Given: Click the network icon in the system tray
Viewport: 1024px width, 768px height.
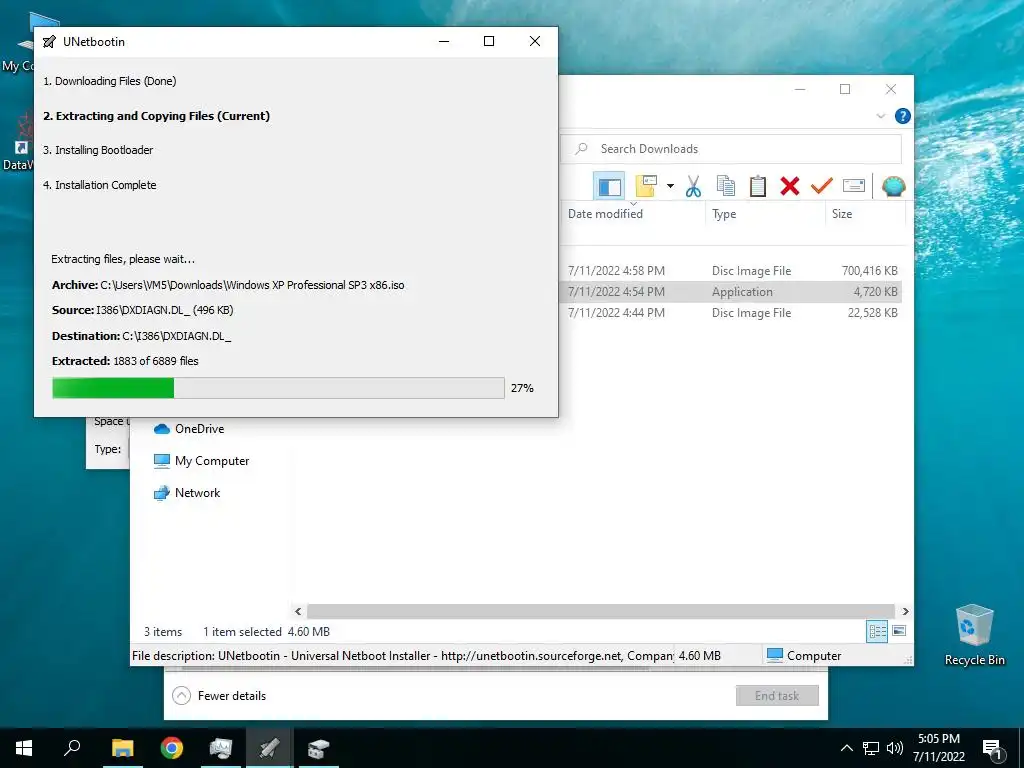Looking at the screenshot, I should (x=871, y=748).
